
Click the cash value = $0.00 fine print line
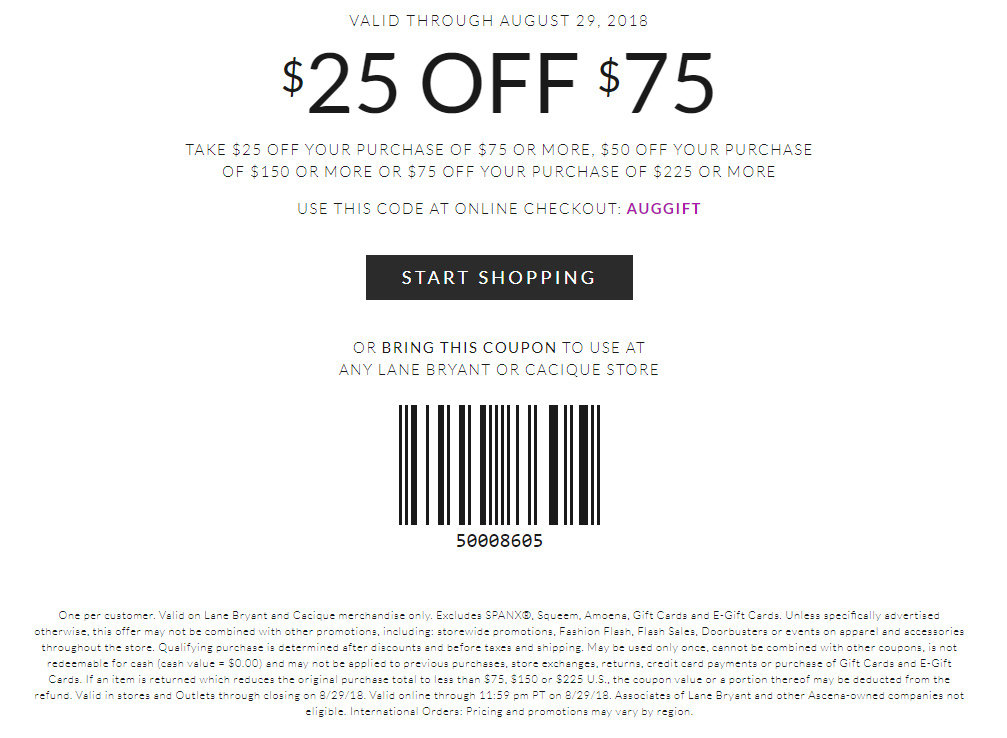tap(499, 663)
